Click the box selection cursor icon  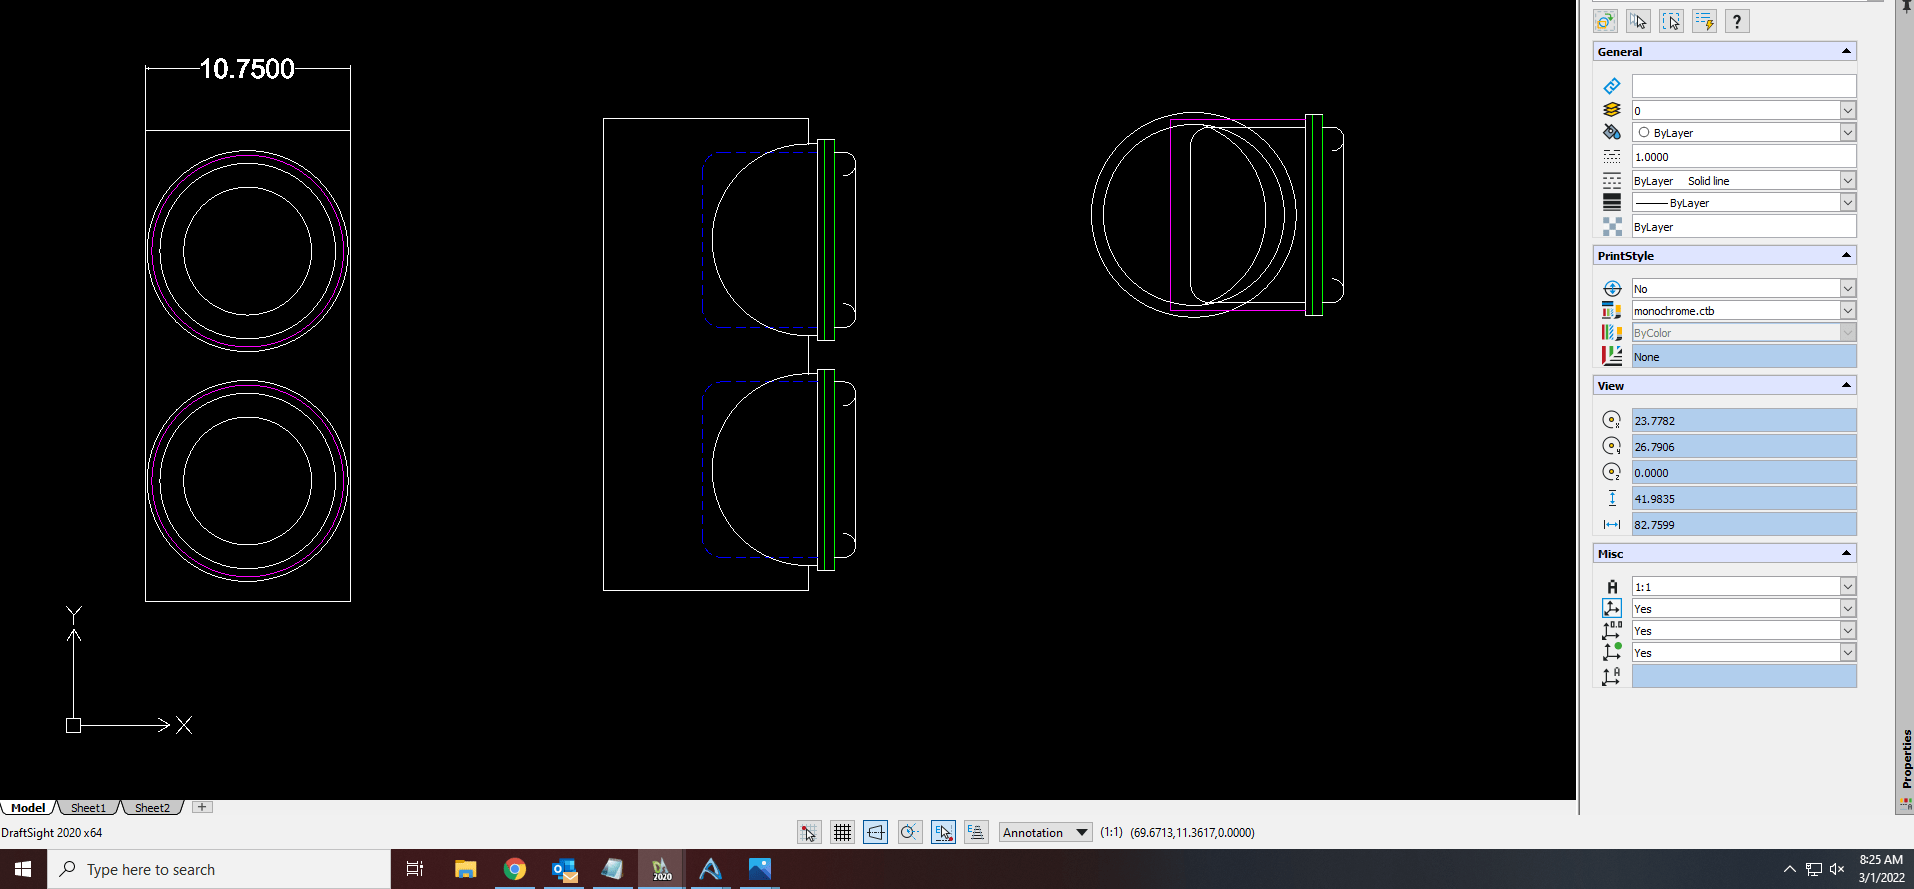[1671, 21]
